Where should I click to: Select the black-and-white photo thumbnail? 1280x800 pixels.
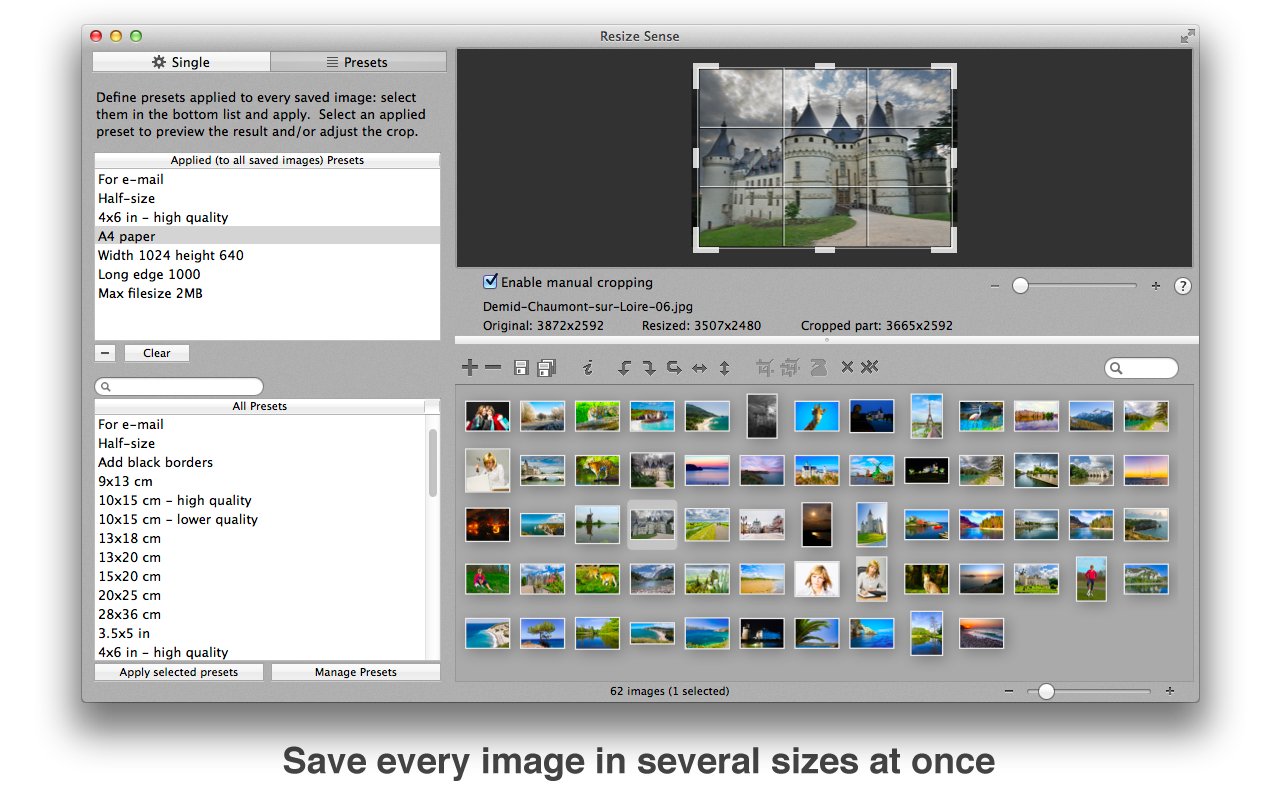[762, 416]
